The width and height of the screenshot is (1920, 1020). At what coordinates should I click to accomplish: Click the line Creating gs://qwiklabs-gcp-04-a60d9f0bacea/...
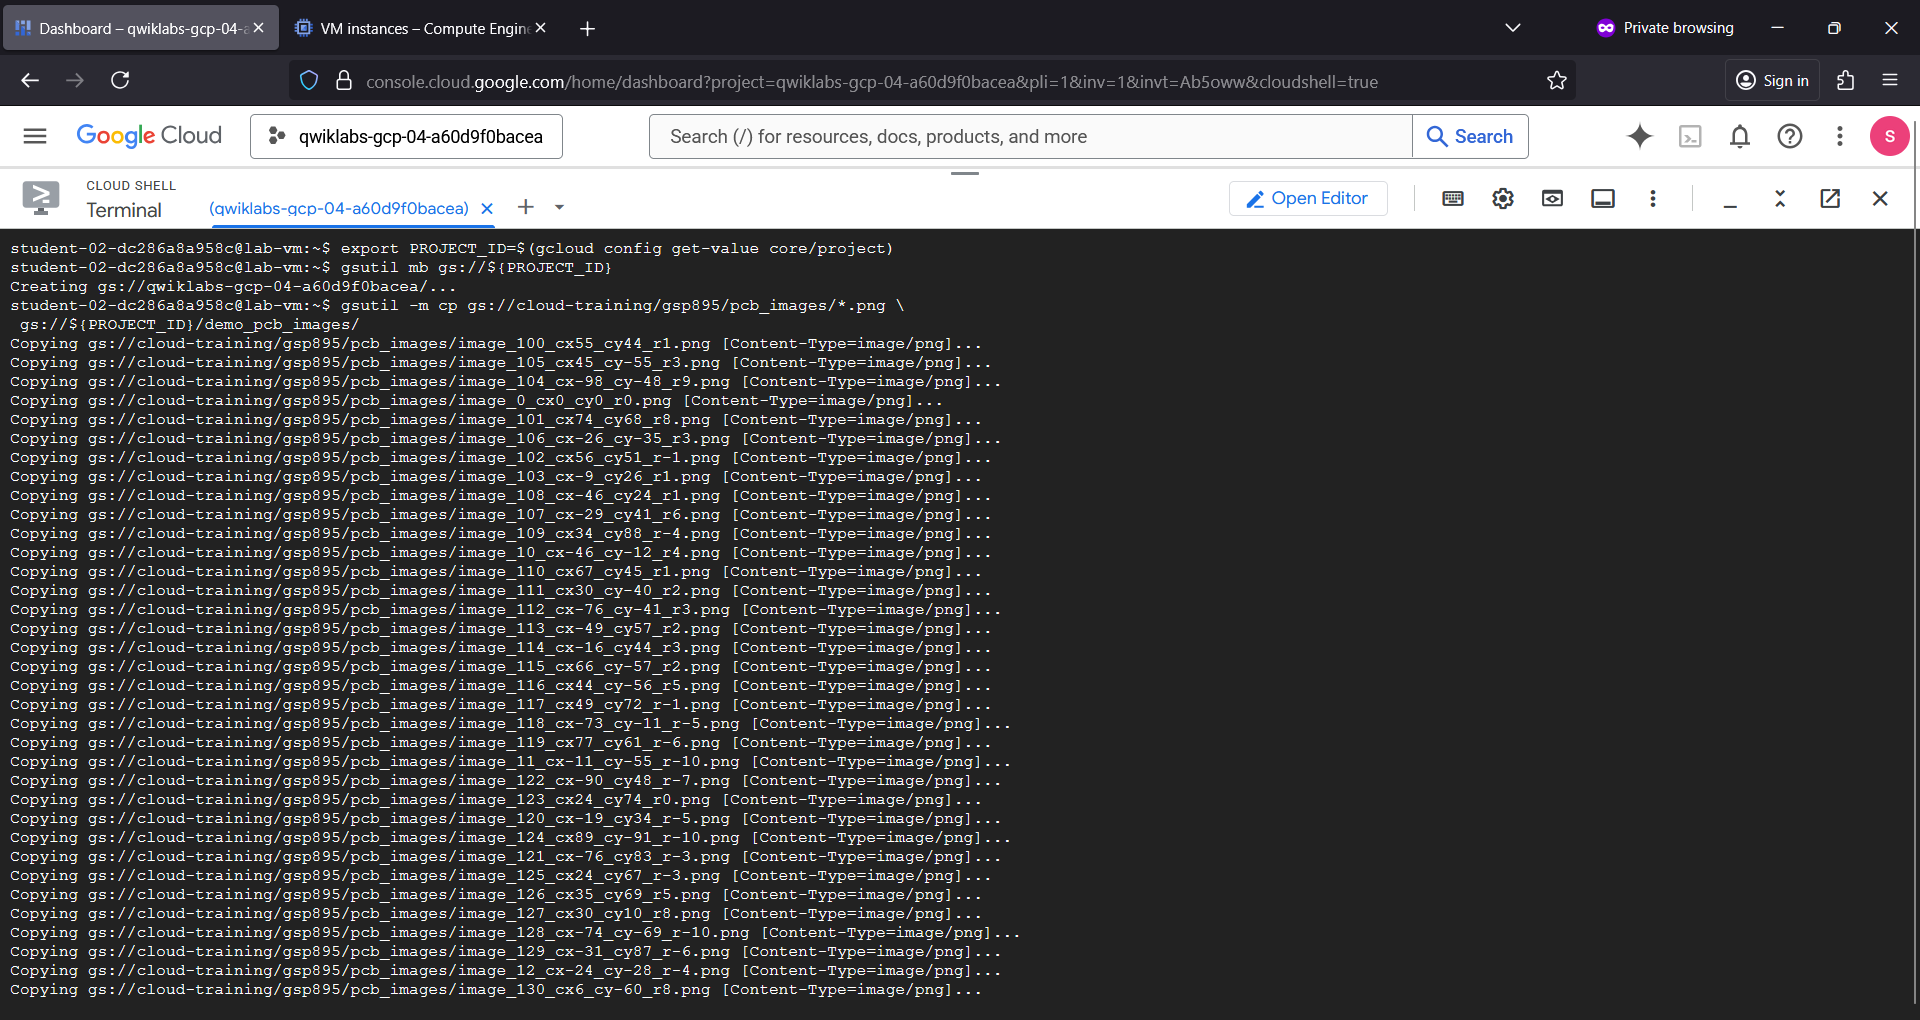click(x=233, y=287)
